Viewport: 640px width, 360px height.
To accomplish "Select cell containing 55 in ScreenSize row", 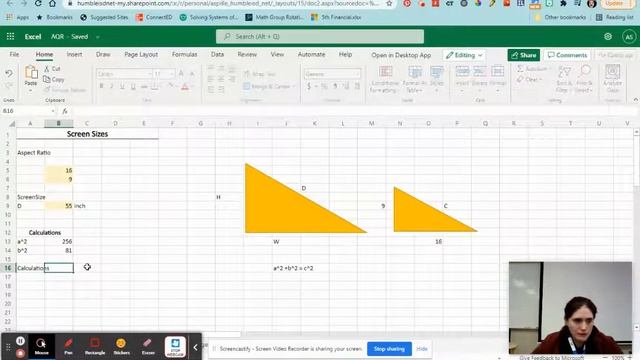I will point(59,206).
